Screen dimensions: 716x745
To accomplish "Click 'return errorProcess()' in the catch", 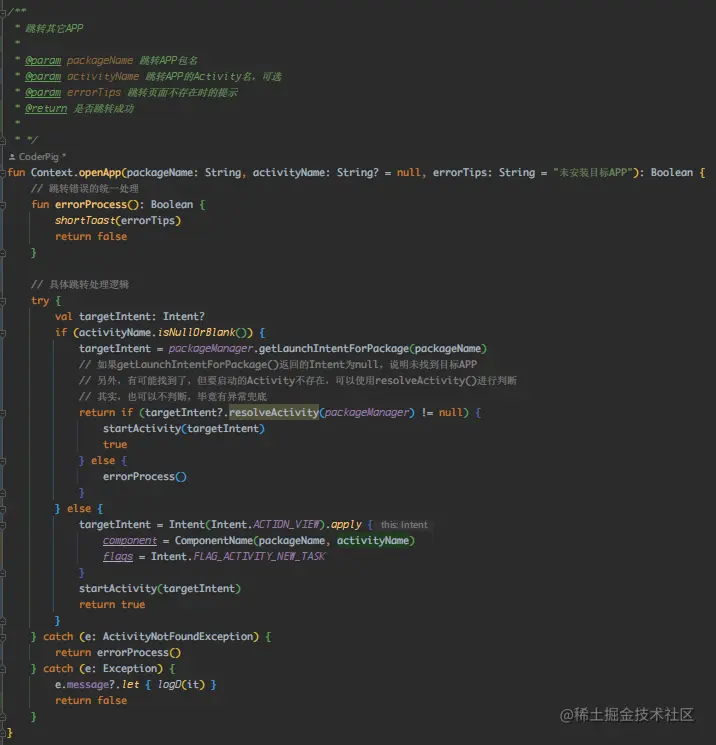I will 118,652.
